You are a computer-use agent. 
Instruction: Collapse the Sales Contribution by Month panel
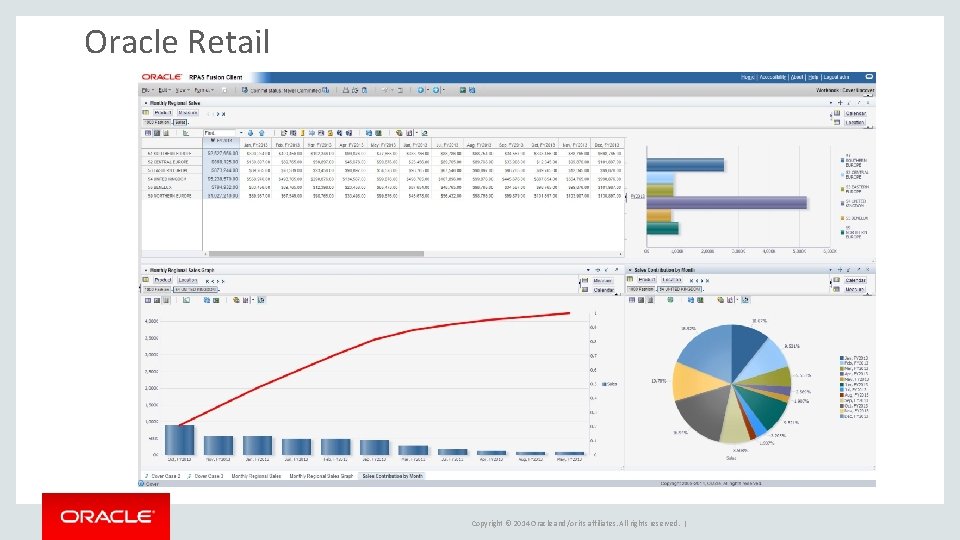(x=630, y=270)
